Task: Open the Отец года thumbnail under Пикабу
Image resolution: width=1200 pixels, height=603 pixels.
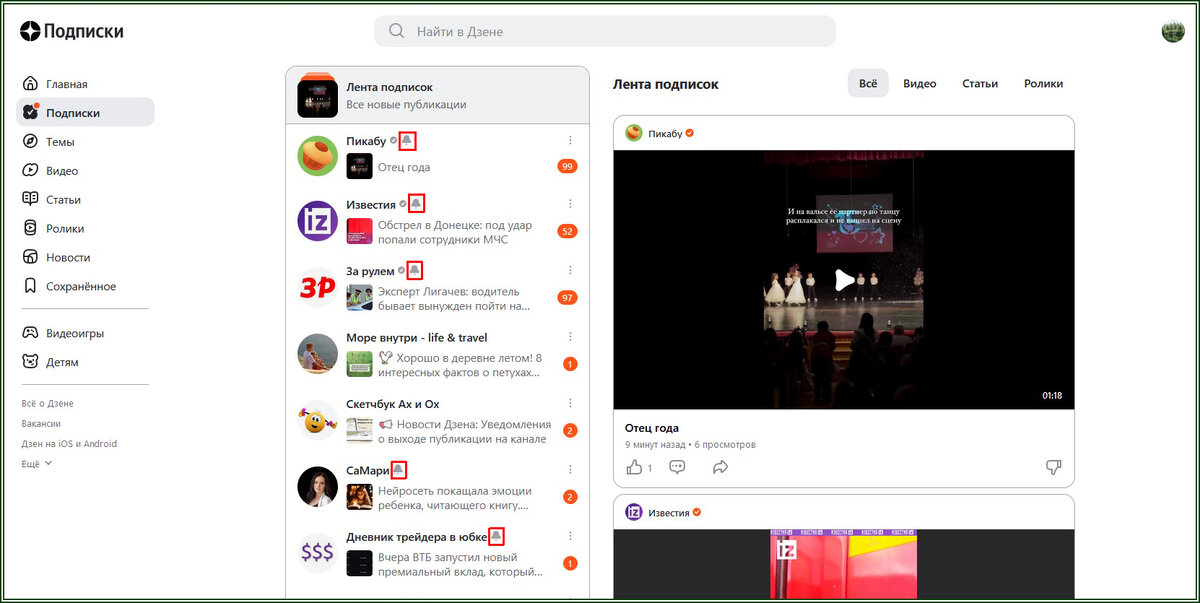Action: [x=360, y=166]
